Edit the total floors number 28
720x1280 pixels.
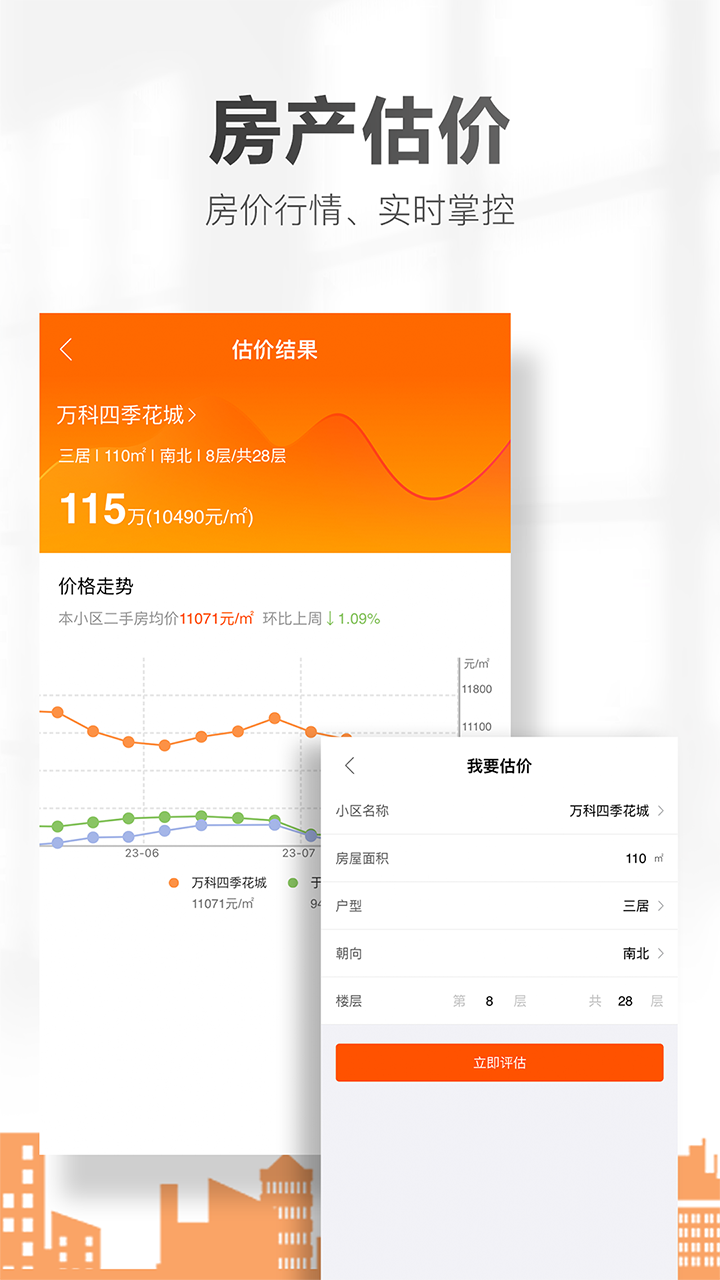tap(625, 1001)
